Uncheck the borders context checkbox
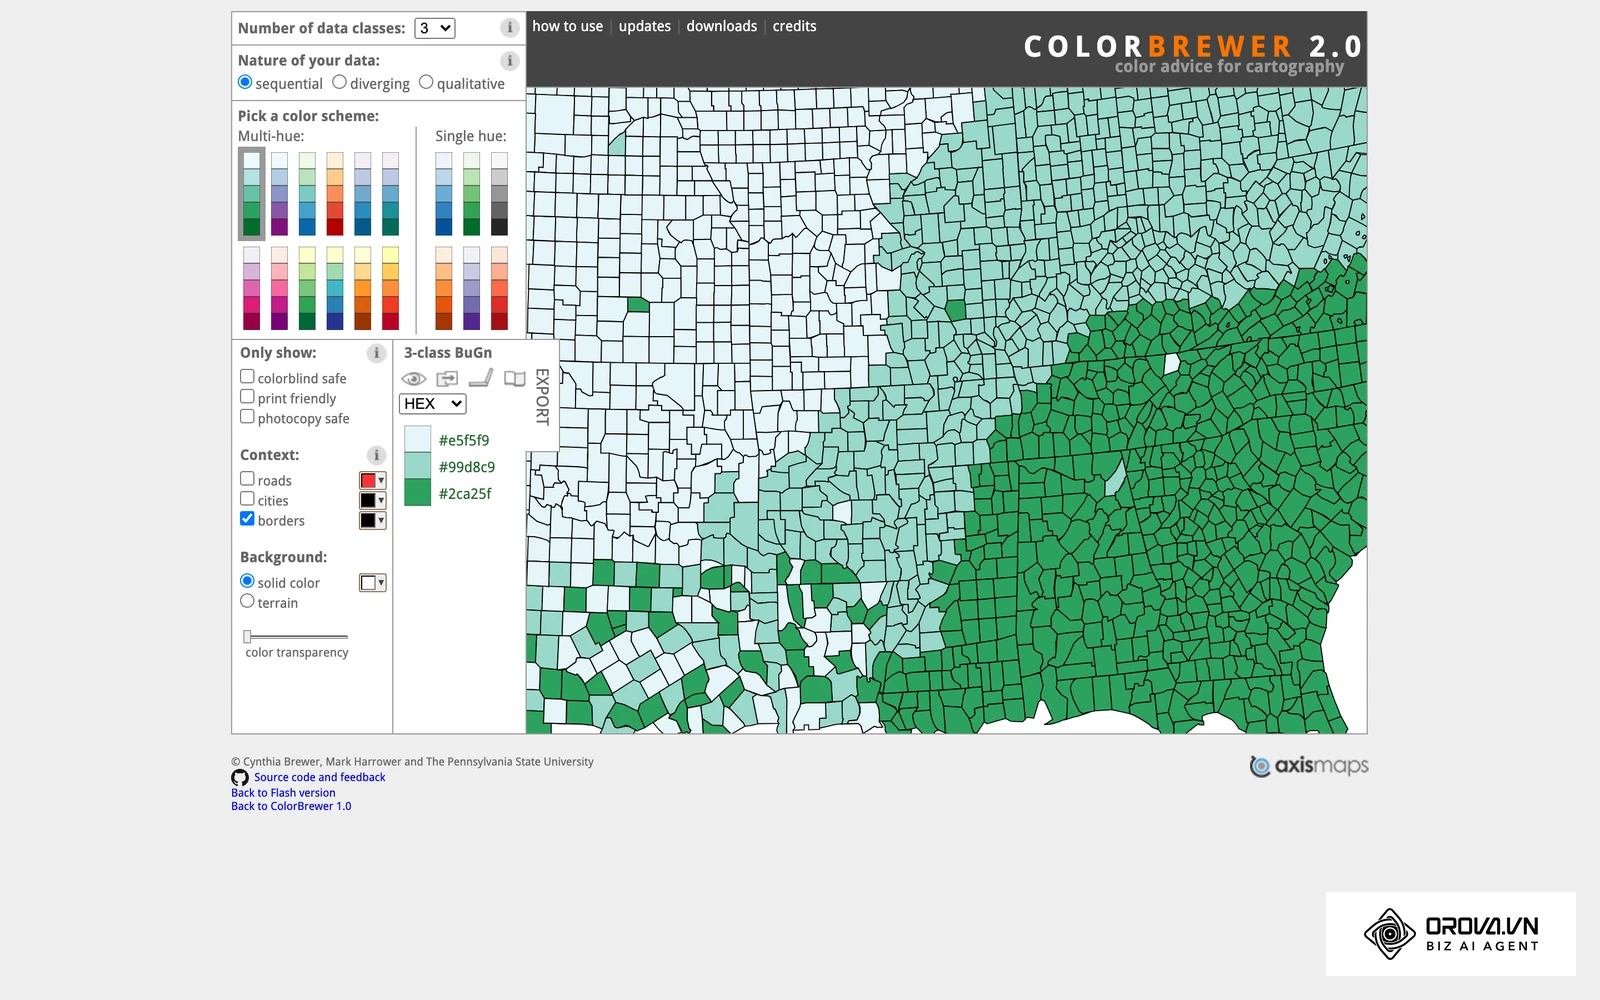 pyautogui.click(x=247, y=519)
